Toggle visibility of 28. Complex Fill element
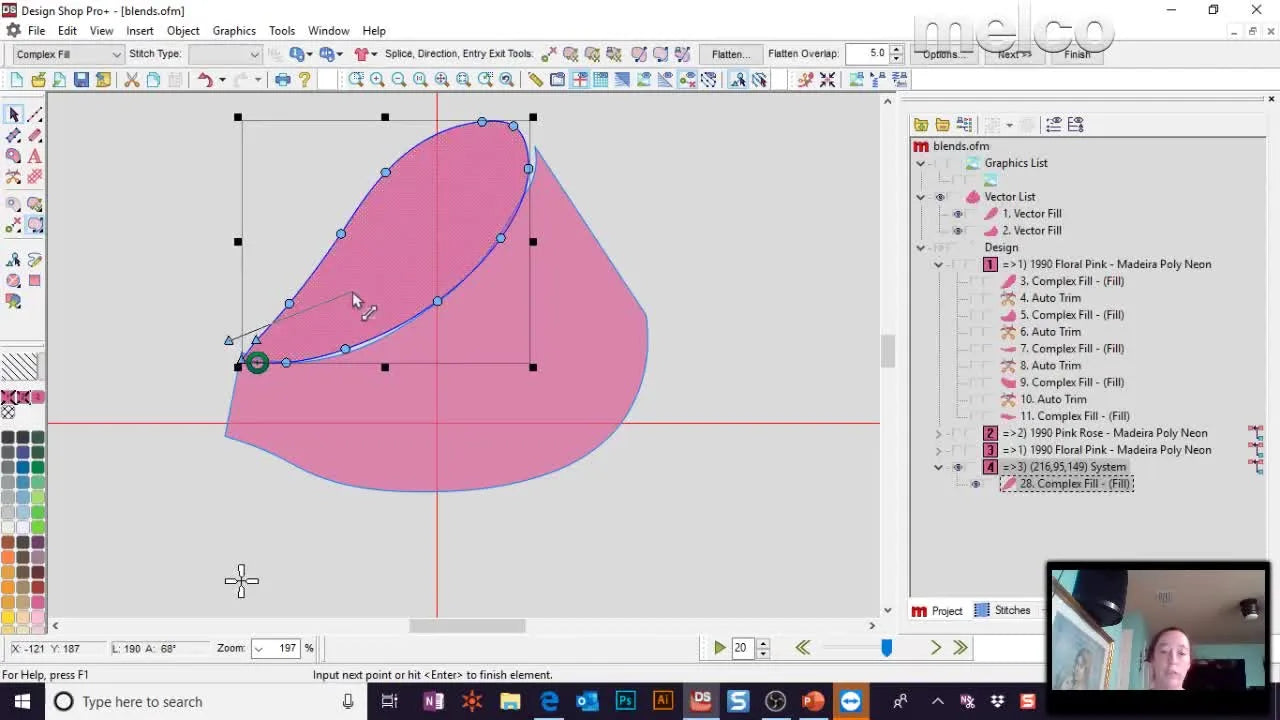The height and width of the screenshot is (720, 1280). click(x=975, y=484)
